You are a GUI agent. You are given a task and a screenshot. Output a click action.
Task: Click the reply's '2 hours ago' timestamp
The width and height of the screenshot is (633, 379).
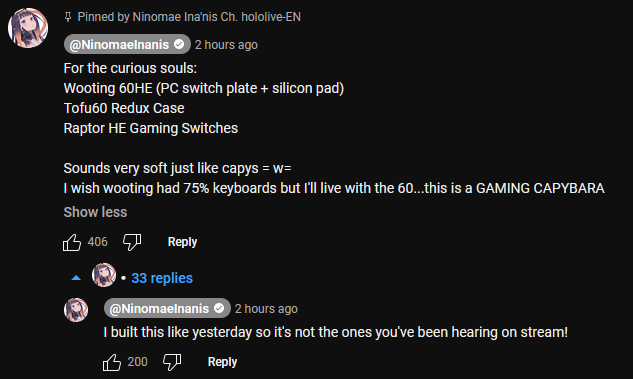pos(266,309)
